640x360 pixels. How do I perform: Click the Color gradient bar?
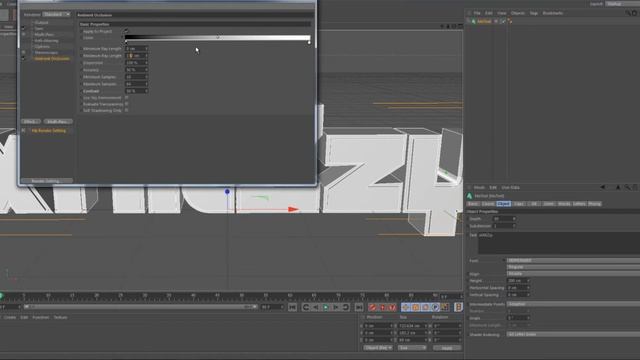[x=218, y=38]
